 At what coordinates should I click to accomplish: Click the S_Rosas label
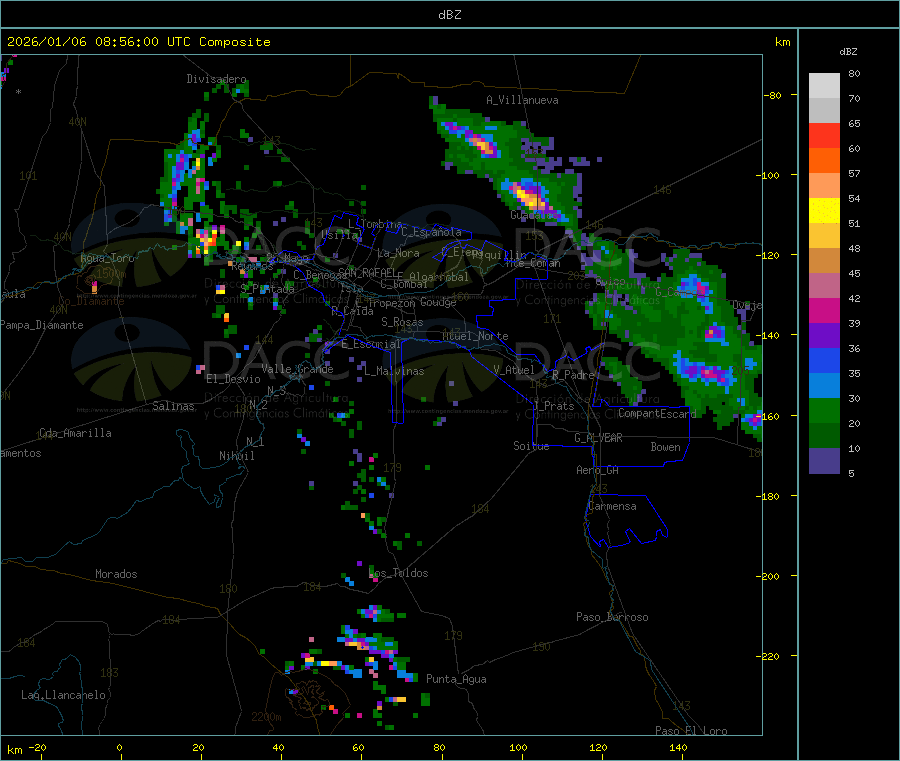(402, 323)
